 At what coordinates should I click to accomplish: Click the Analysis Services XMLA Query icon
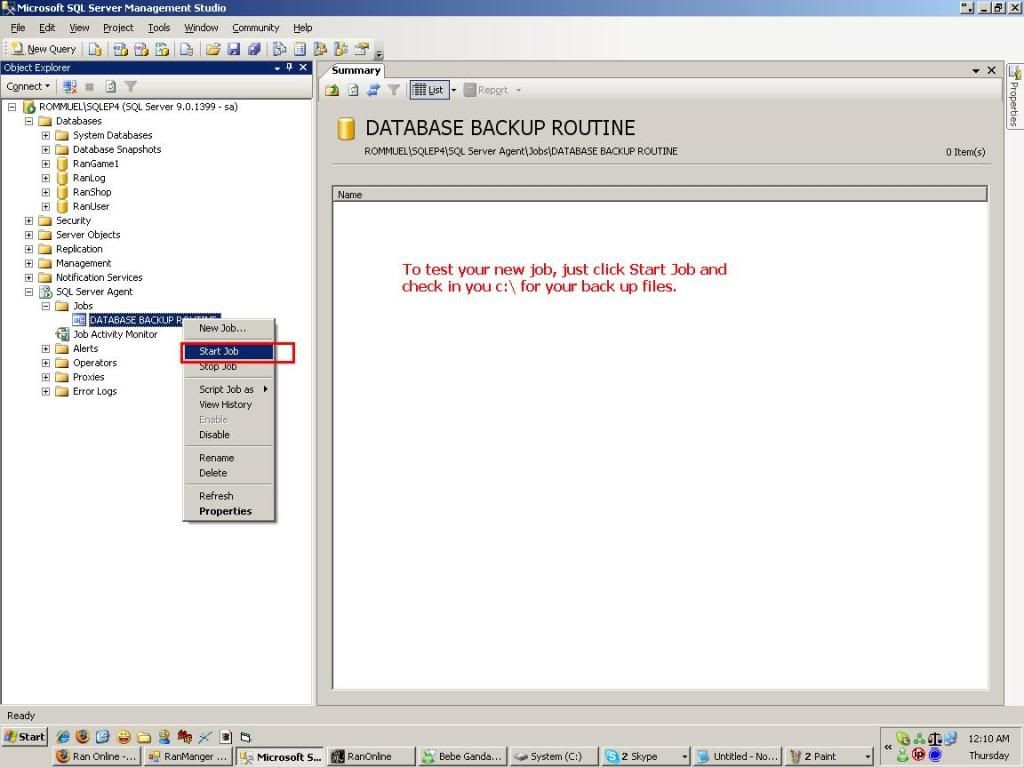click(162, 49)
